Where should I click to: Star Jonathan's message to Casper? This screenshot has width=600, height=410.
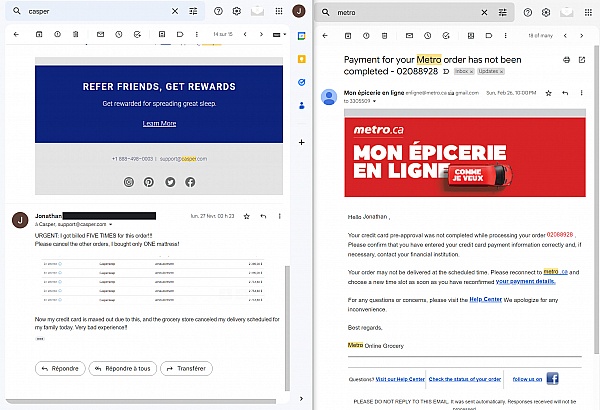pos(246,215)
